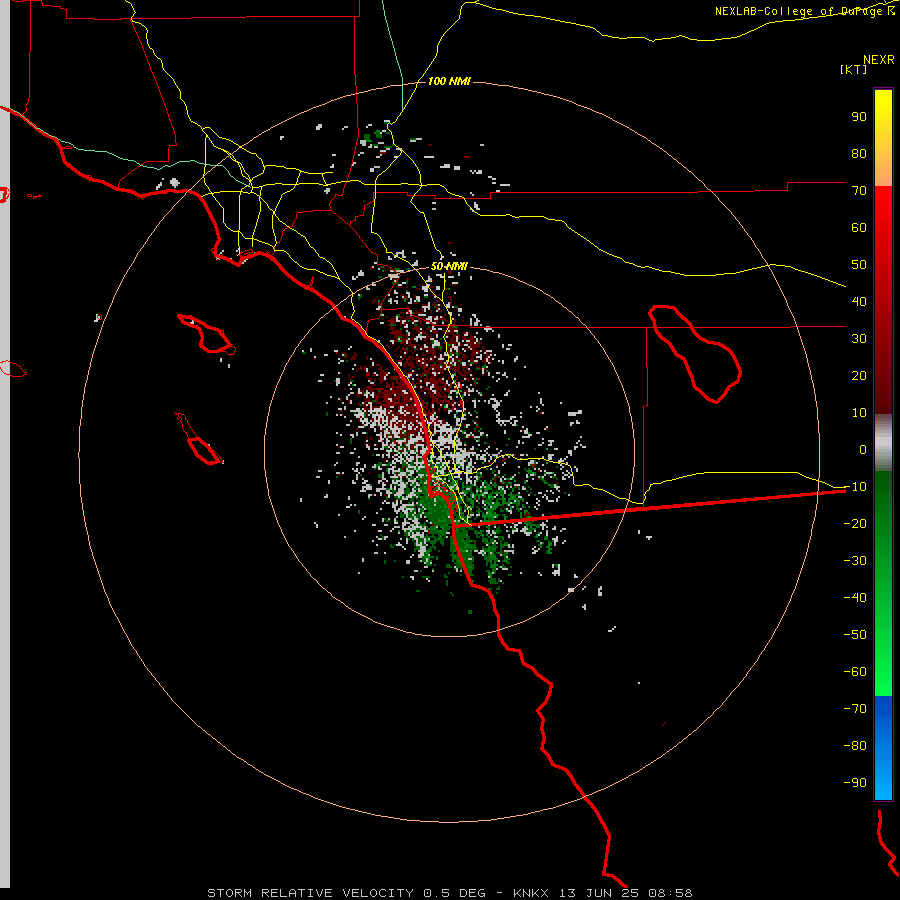The width and height of the screenshot is (900, 900).
Task: Pick the gray zero-velocity segment of the scale
Action: click(x=883, y=443)
